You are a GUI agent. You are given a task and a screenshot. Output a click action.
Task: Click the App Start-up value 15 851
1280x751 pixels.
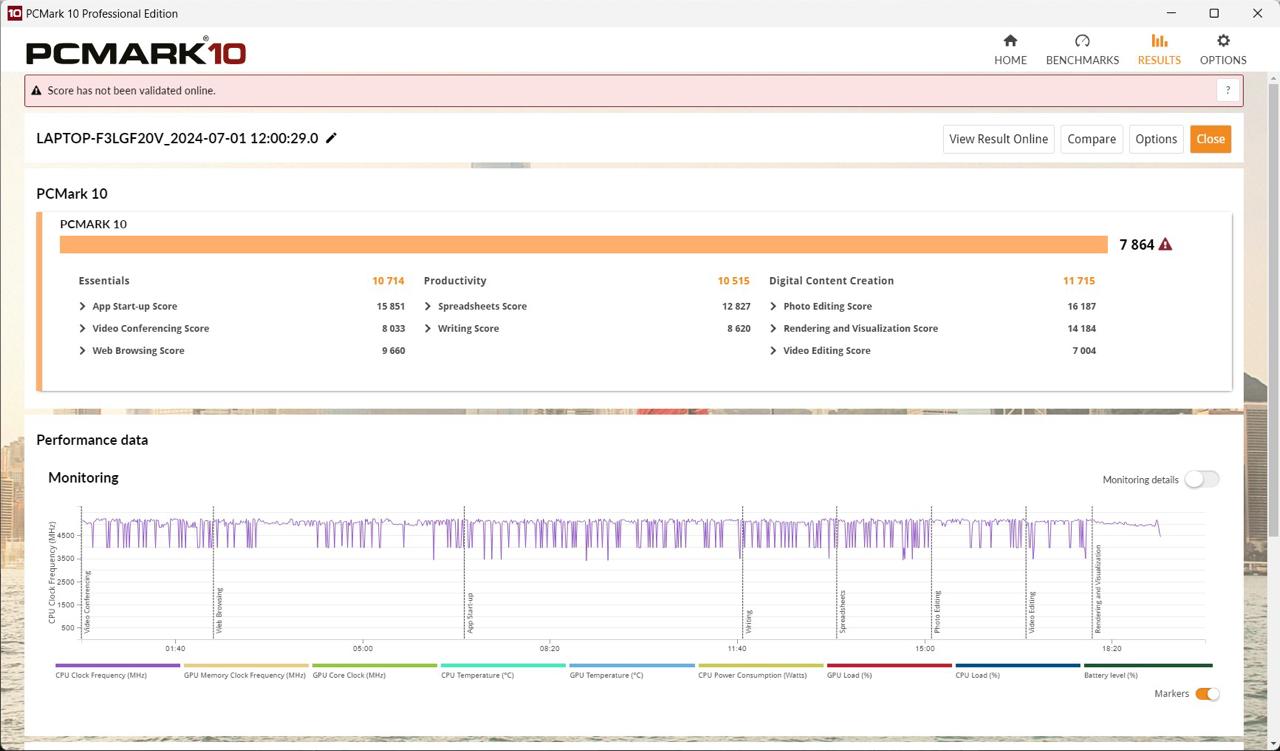391,306
